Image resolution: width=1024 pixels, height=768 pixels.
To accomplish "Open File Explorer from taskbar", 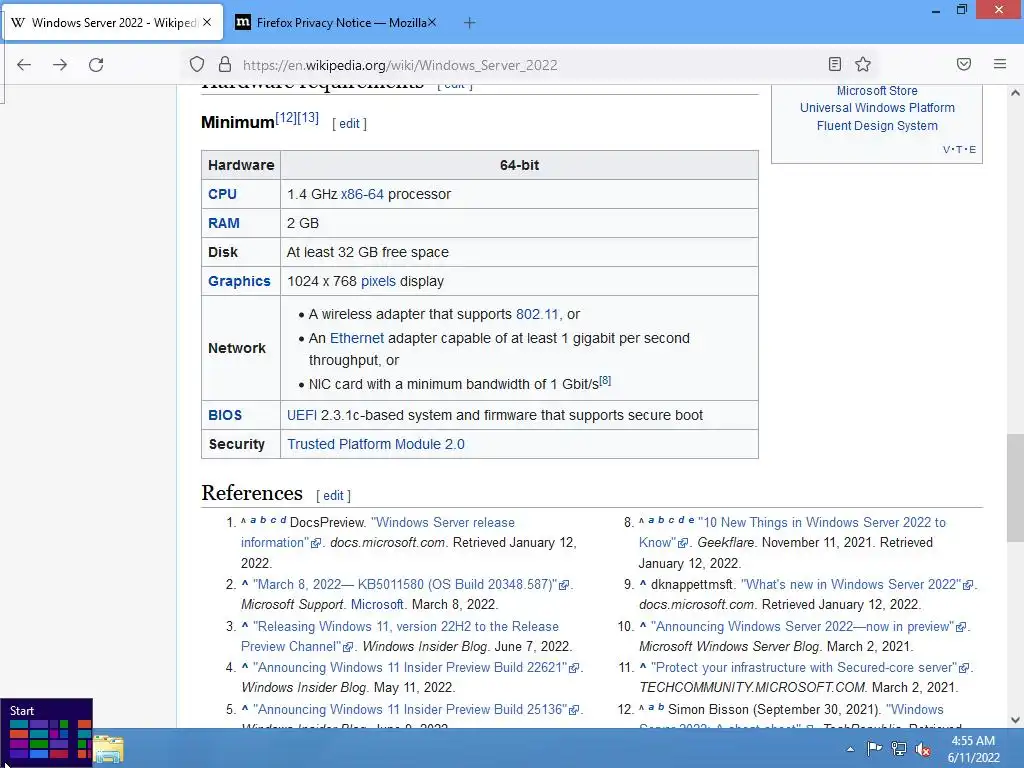I will point(108,750).
